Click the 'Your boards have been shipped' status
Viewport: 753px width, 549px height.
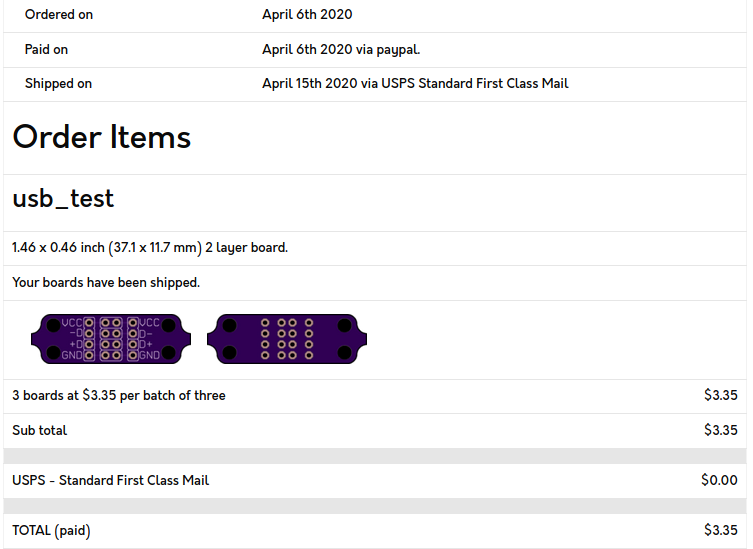pos(106,282)
